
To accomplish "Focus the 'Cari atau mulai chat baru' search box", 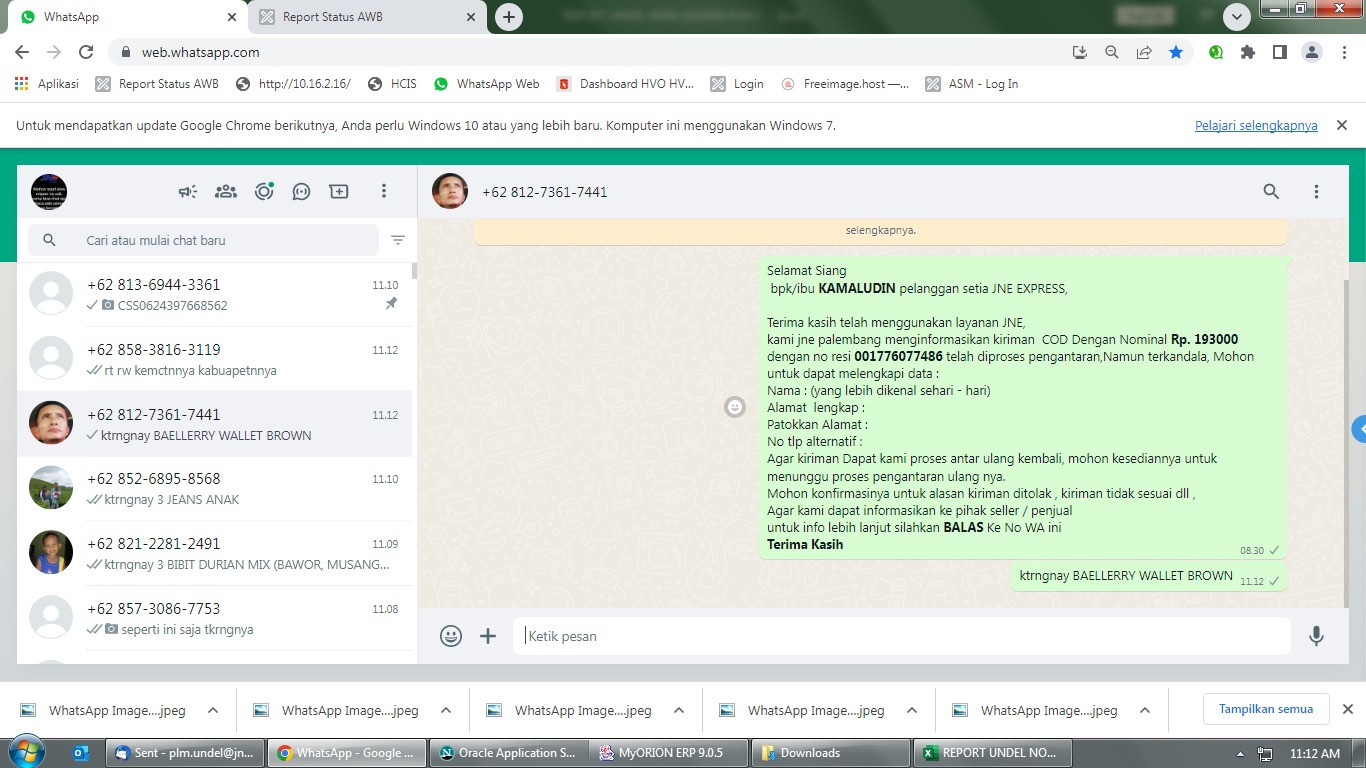I will [204, 240].
